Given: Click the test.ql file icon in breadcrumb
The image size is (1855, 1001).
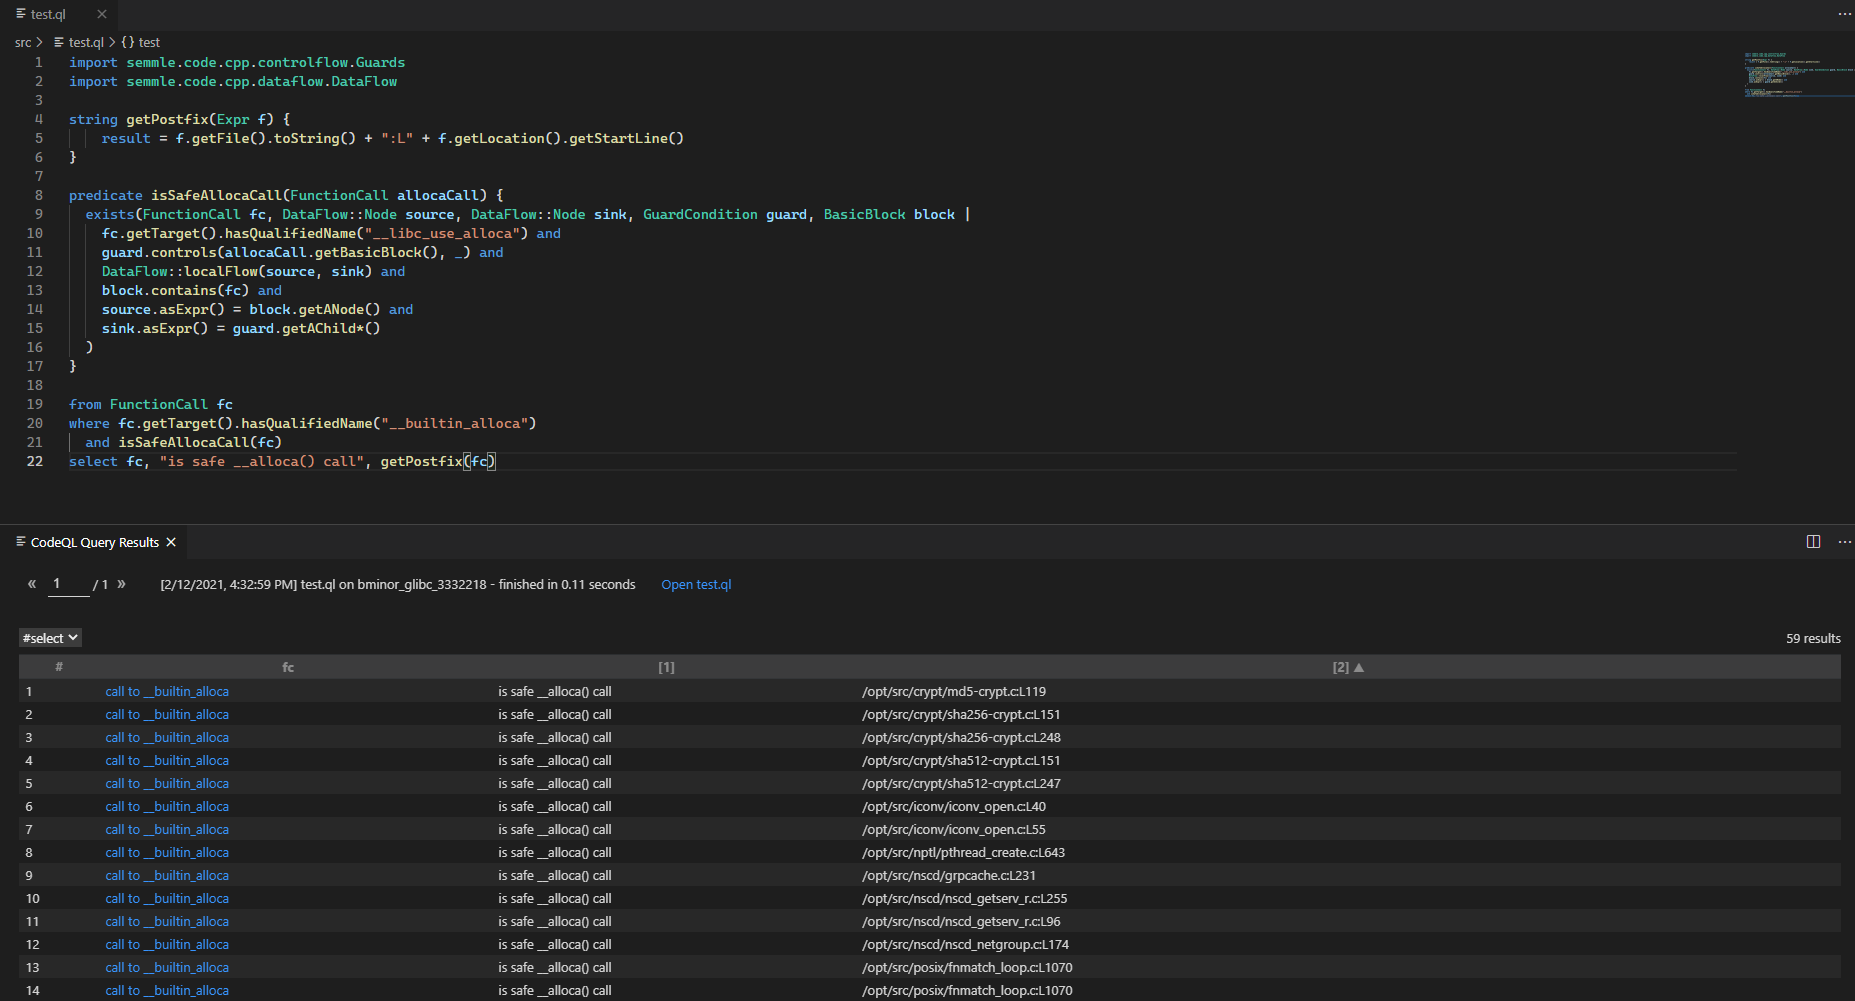Looking at the screenshot, I should point(59,42).
